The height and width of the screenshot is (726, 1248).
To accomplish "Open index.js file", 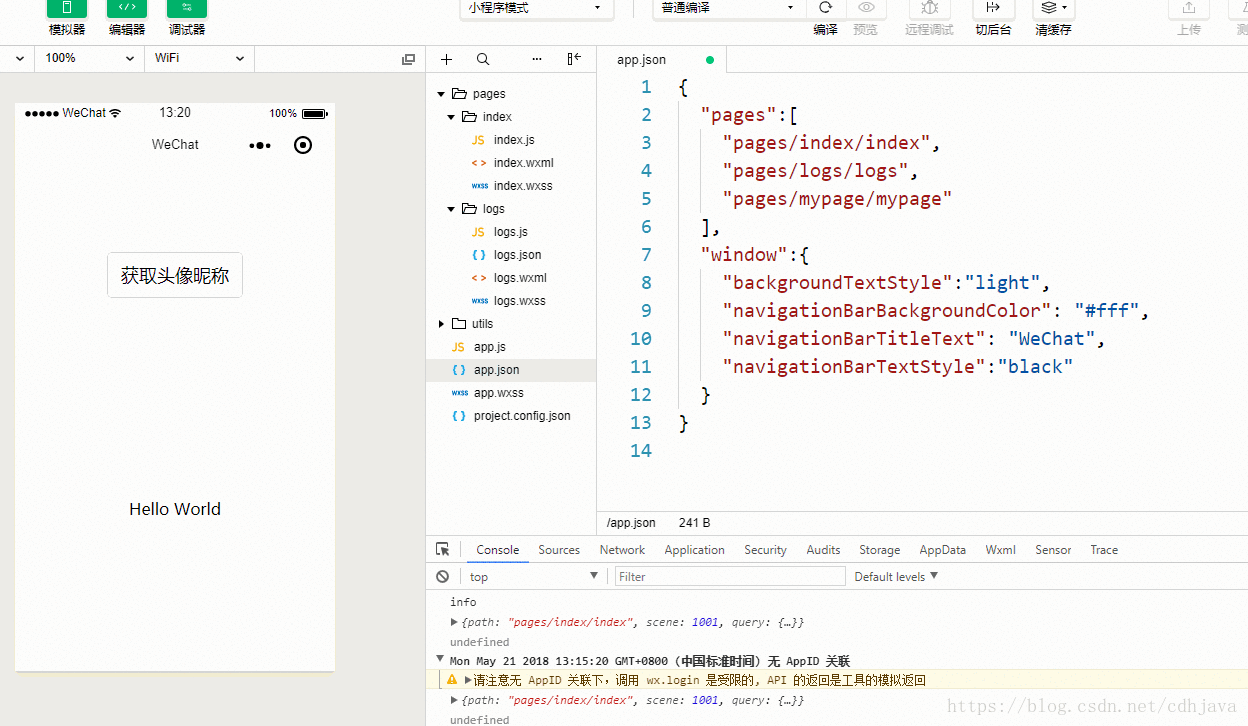I will click(x=514, y=140).
